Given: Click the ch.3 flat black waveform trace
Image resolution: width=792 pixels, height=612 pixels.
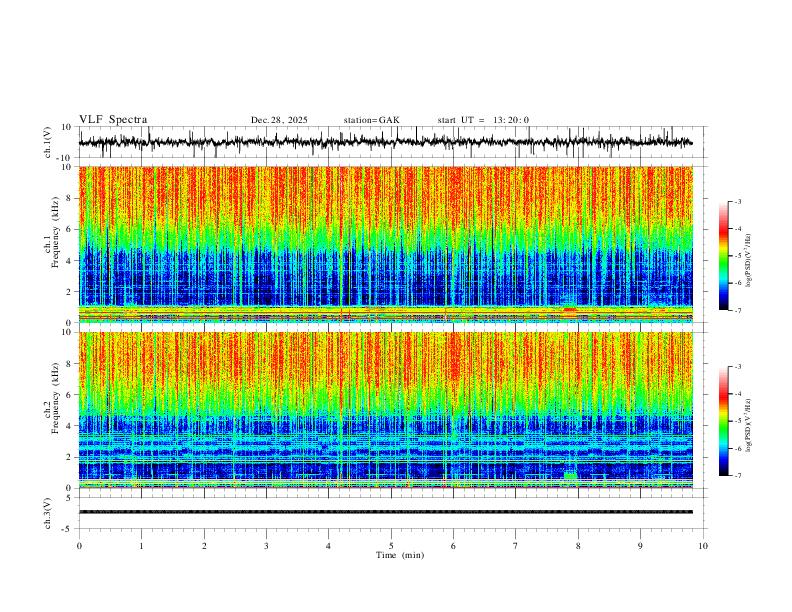Looking at the screenshot, I should [385, 512].
